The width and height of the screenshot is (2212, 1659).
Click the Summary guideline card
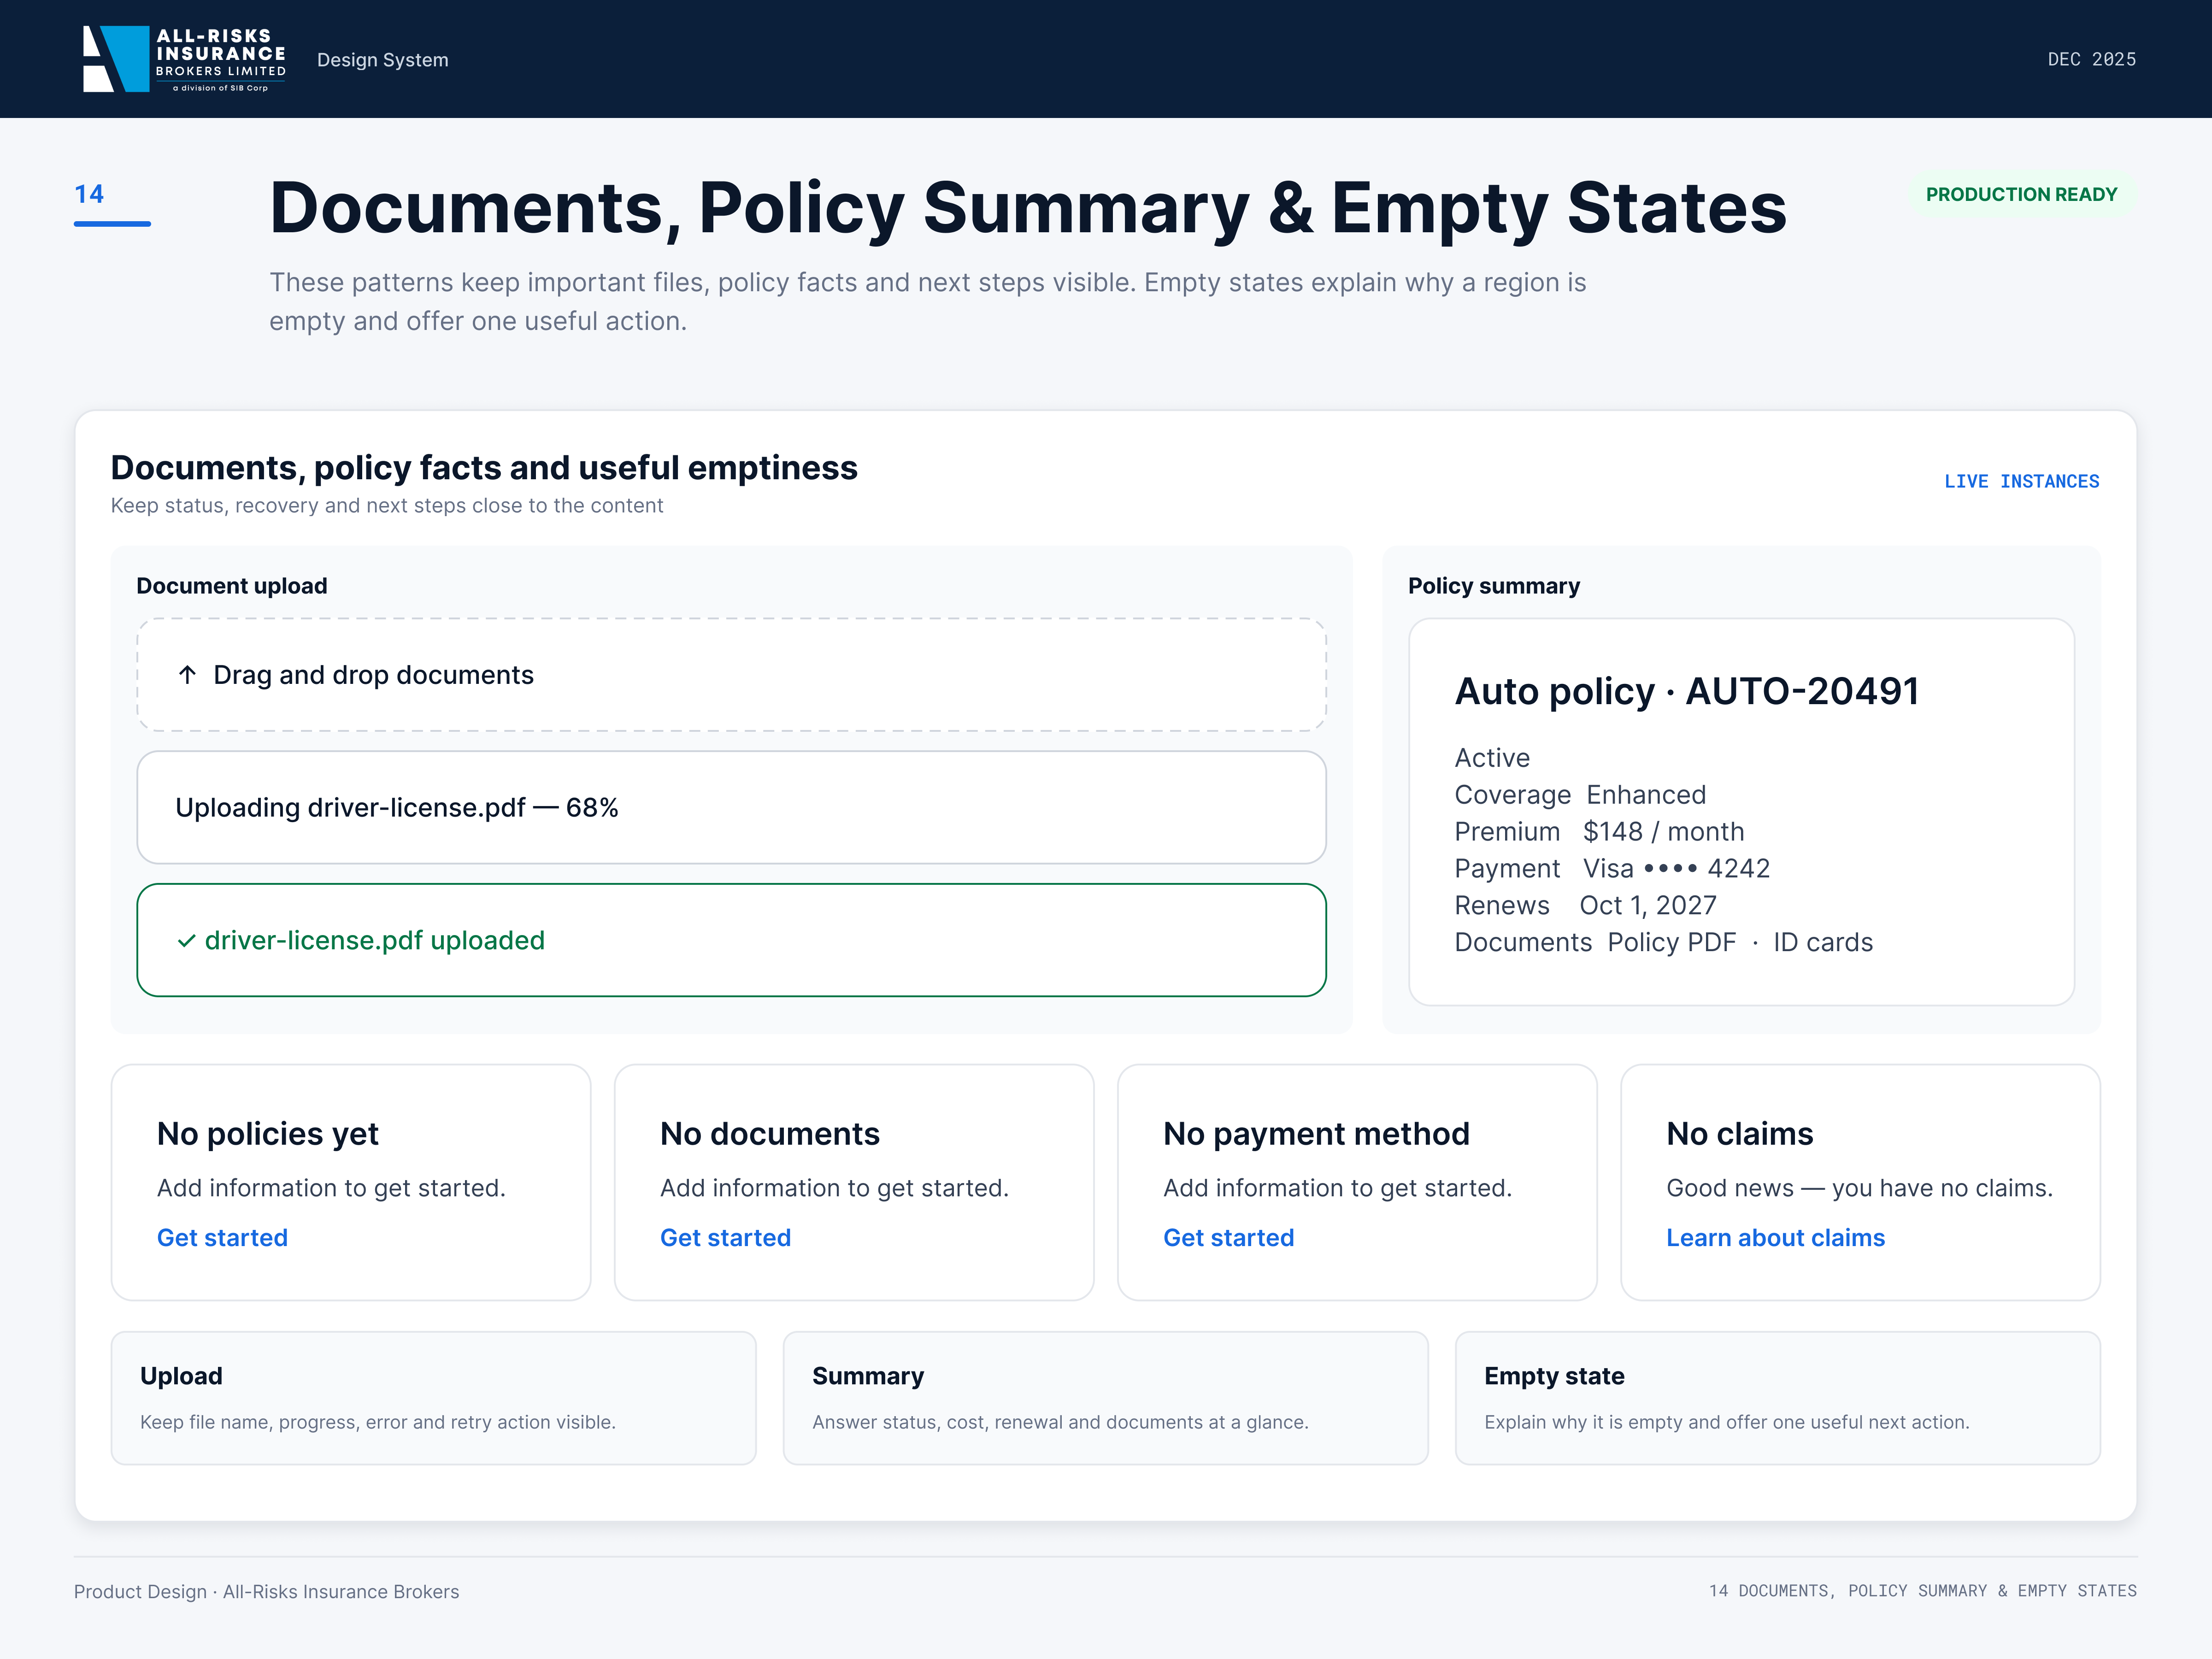[1105, 1398]
